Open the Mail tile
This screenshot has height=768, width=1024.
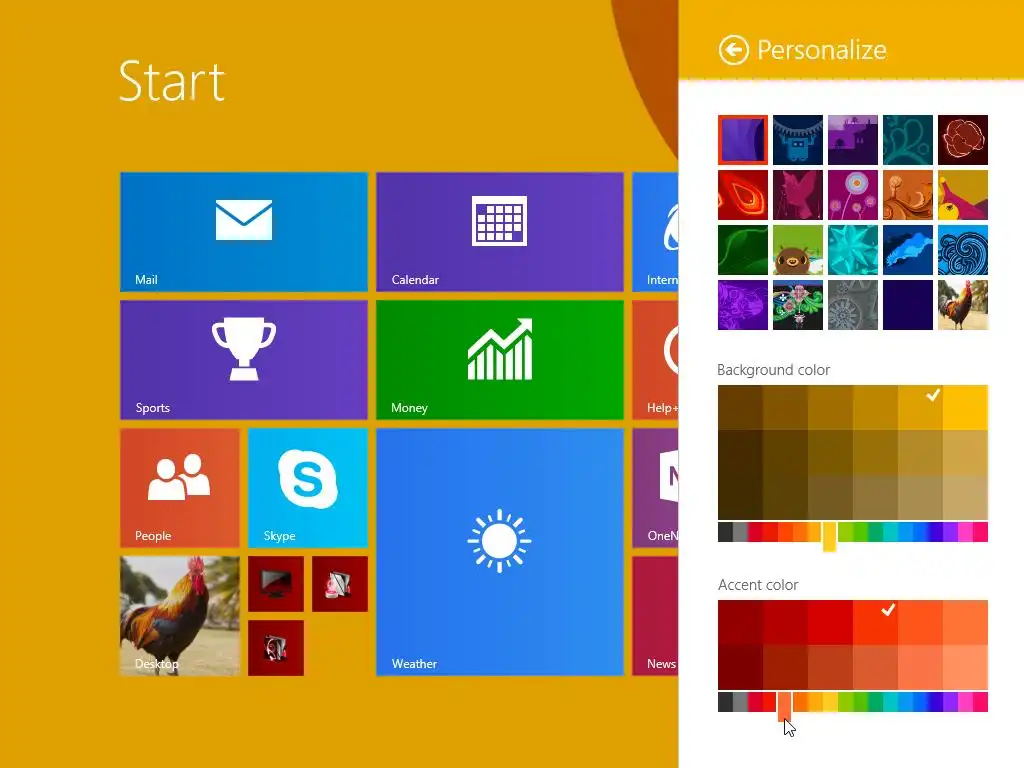click(244, 232)
